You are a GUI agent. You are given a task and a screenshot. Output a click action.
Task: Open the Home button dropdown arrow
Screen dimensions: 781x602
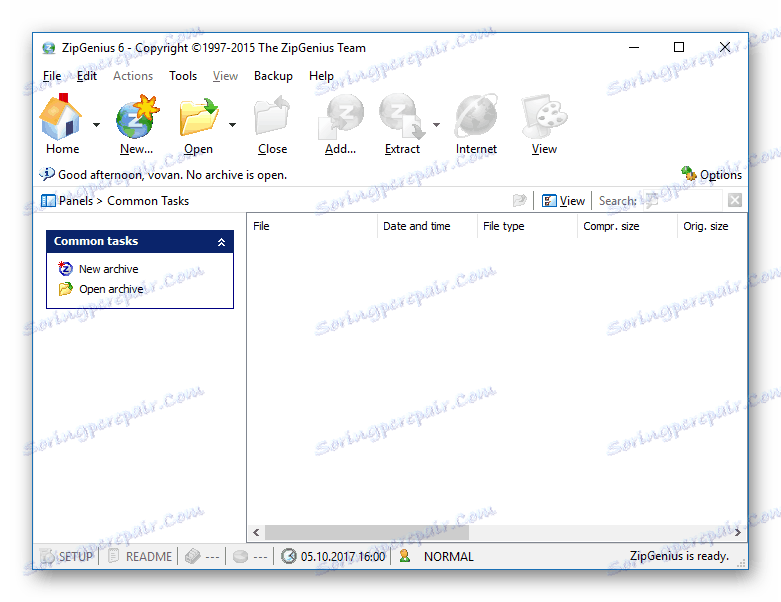coord(97,125)
